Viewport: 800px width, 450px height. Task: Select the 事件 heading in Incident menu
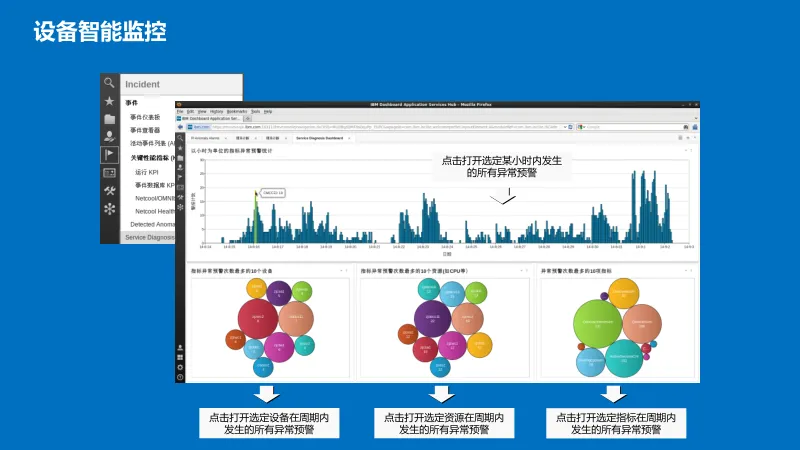132,103
